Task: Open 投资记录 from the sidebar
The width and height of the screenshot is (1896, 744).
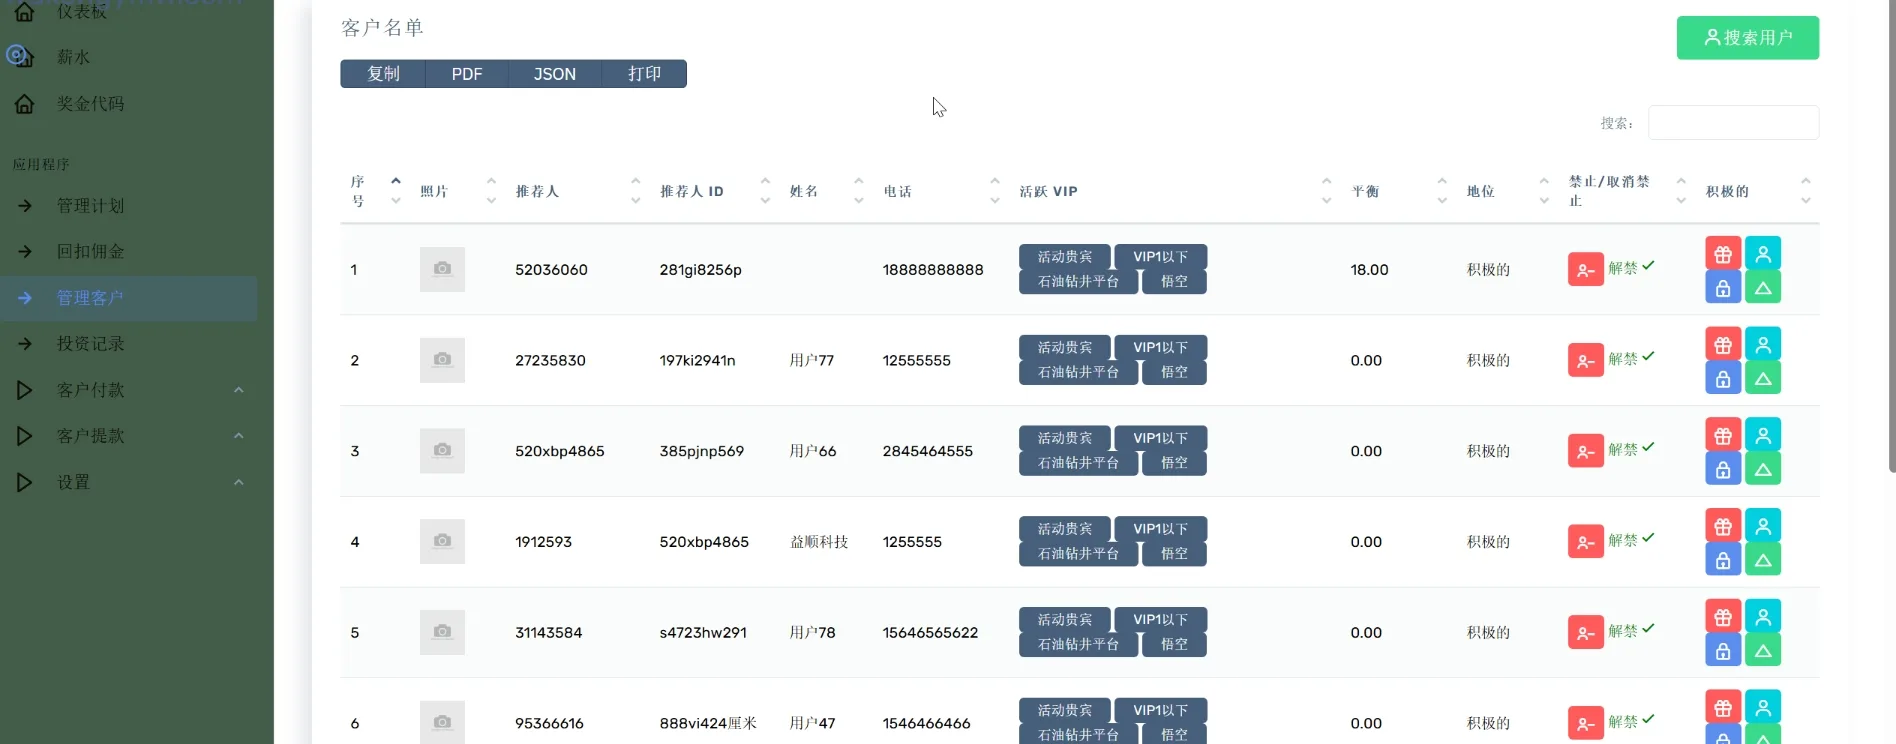Action: [90, 344]
